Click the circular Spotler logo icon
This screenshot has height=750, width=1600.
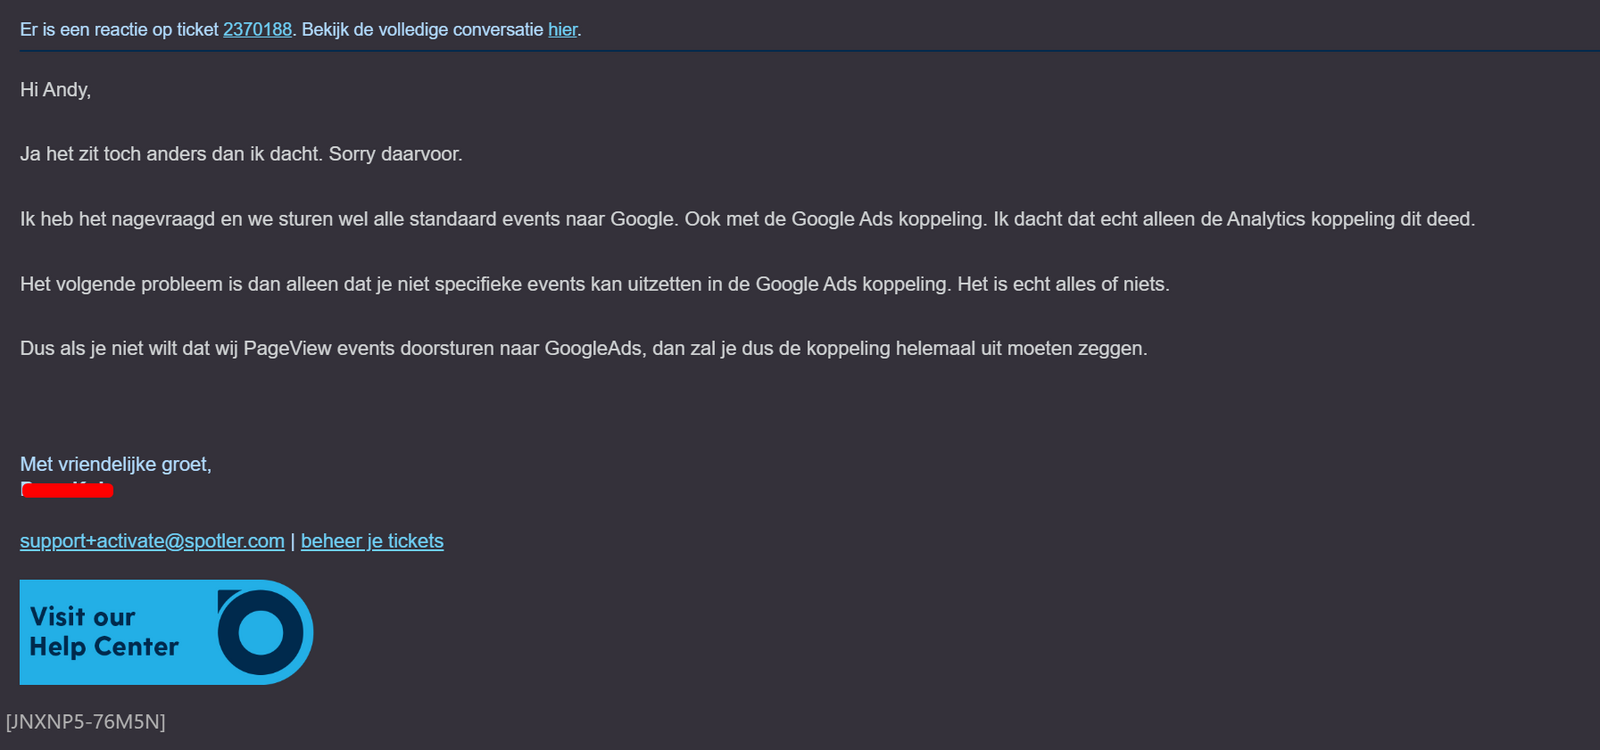click(x=261, y=632)
